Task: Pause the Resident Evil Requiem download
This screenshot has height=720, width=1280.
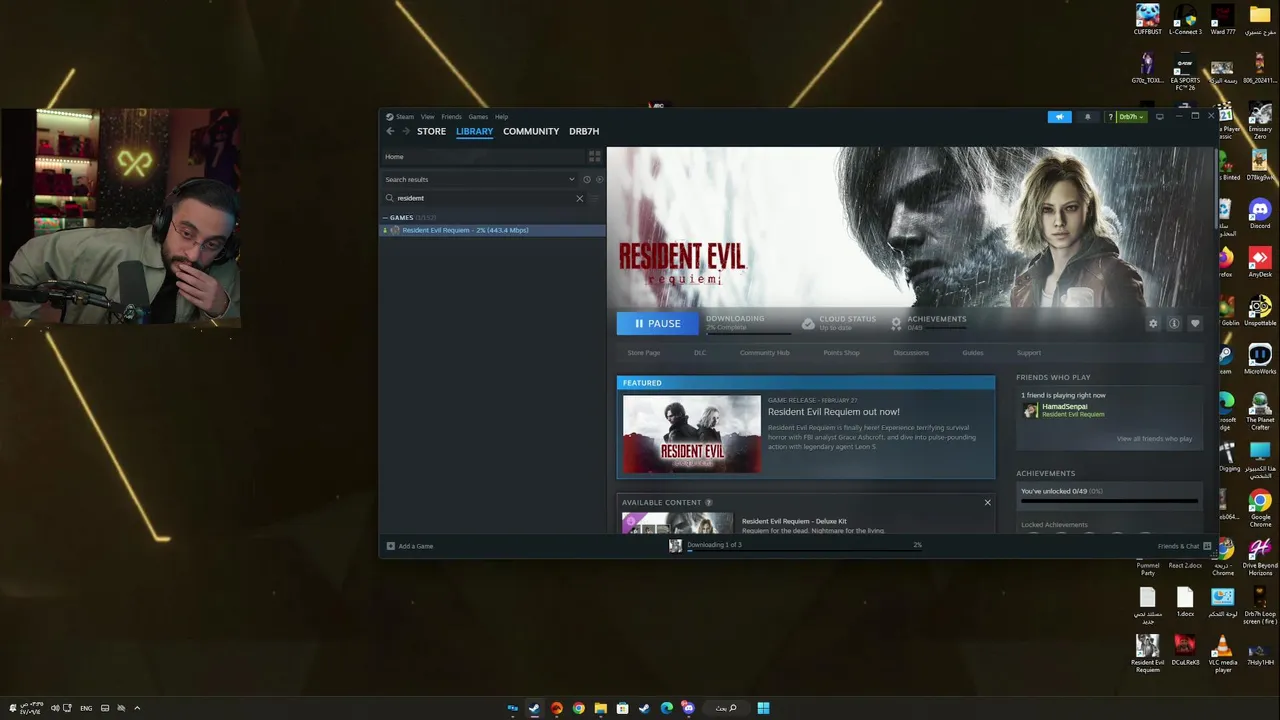Action: pyautogui.click(x=657, y=323)
